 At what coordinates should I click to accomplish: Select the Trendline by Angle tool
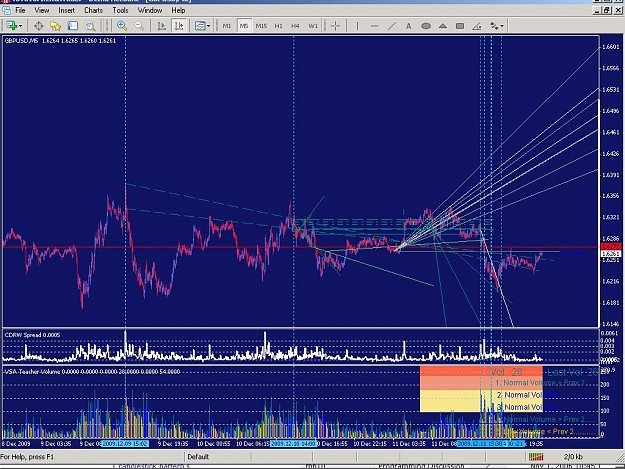[477, 26]
